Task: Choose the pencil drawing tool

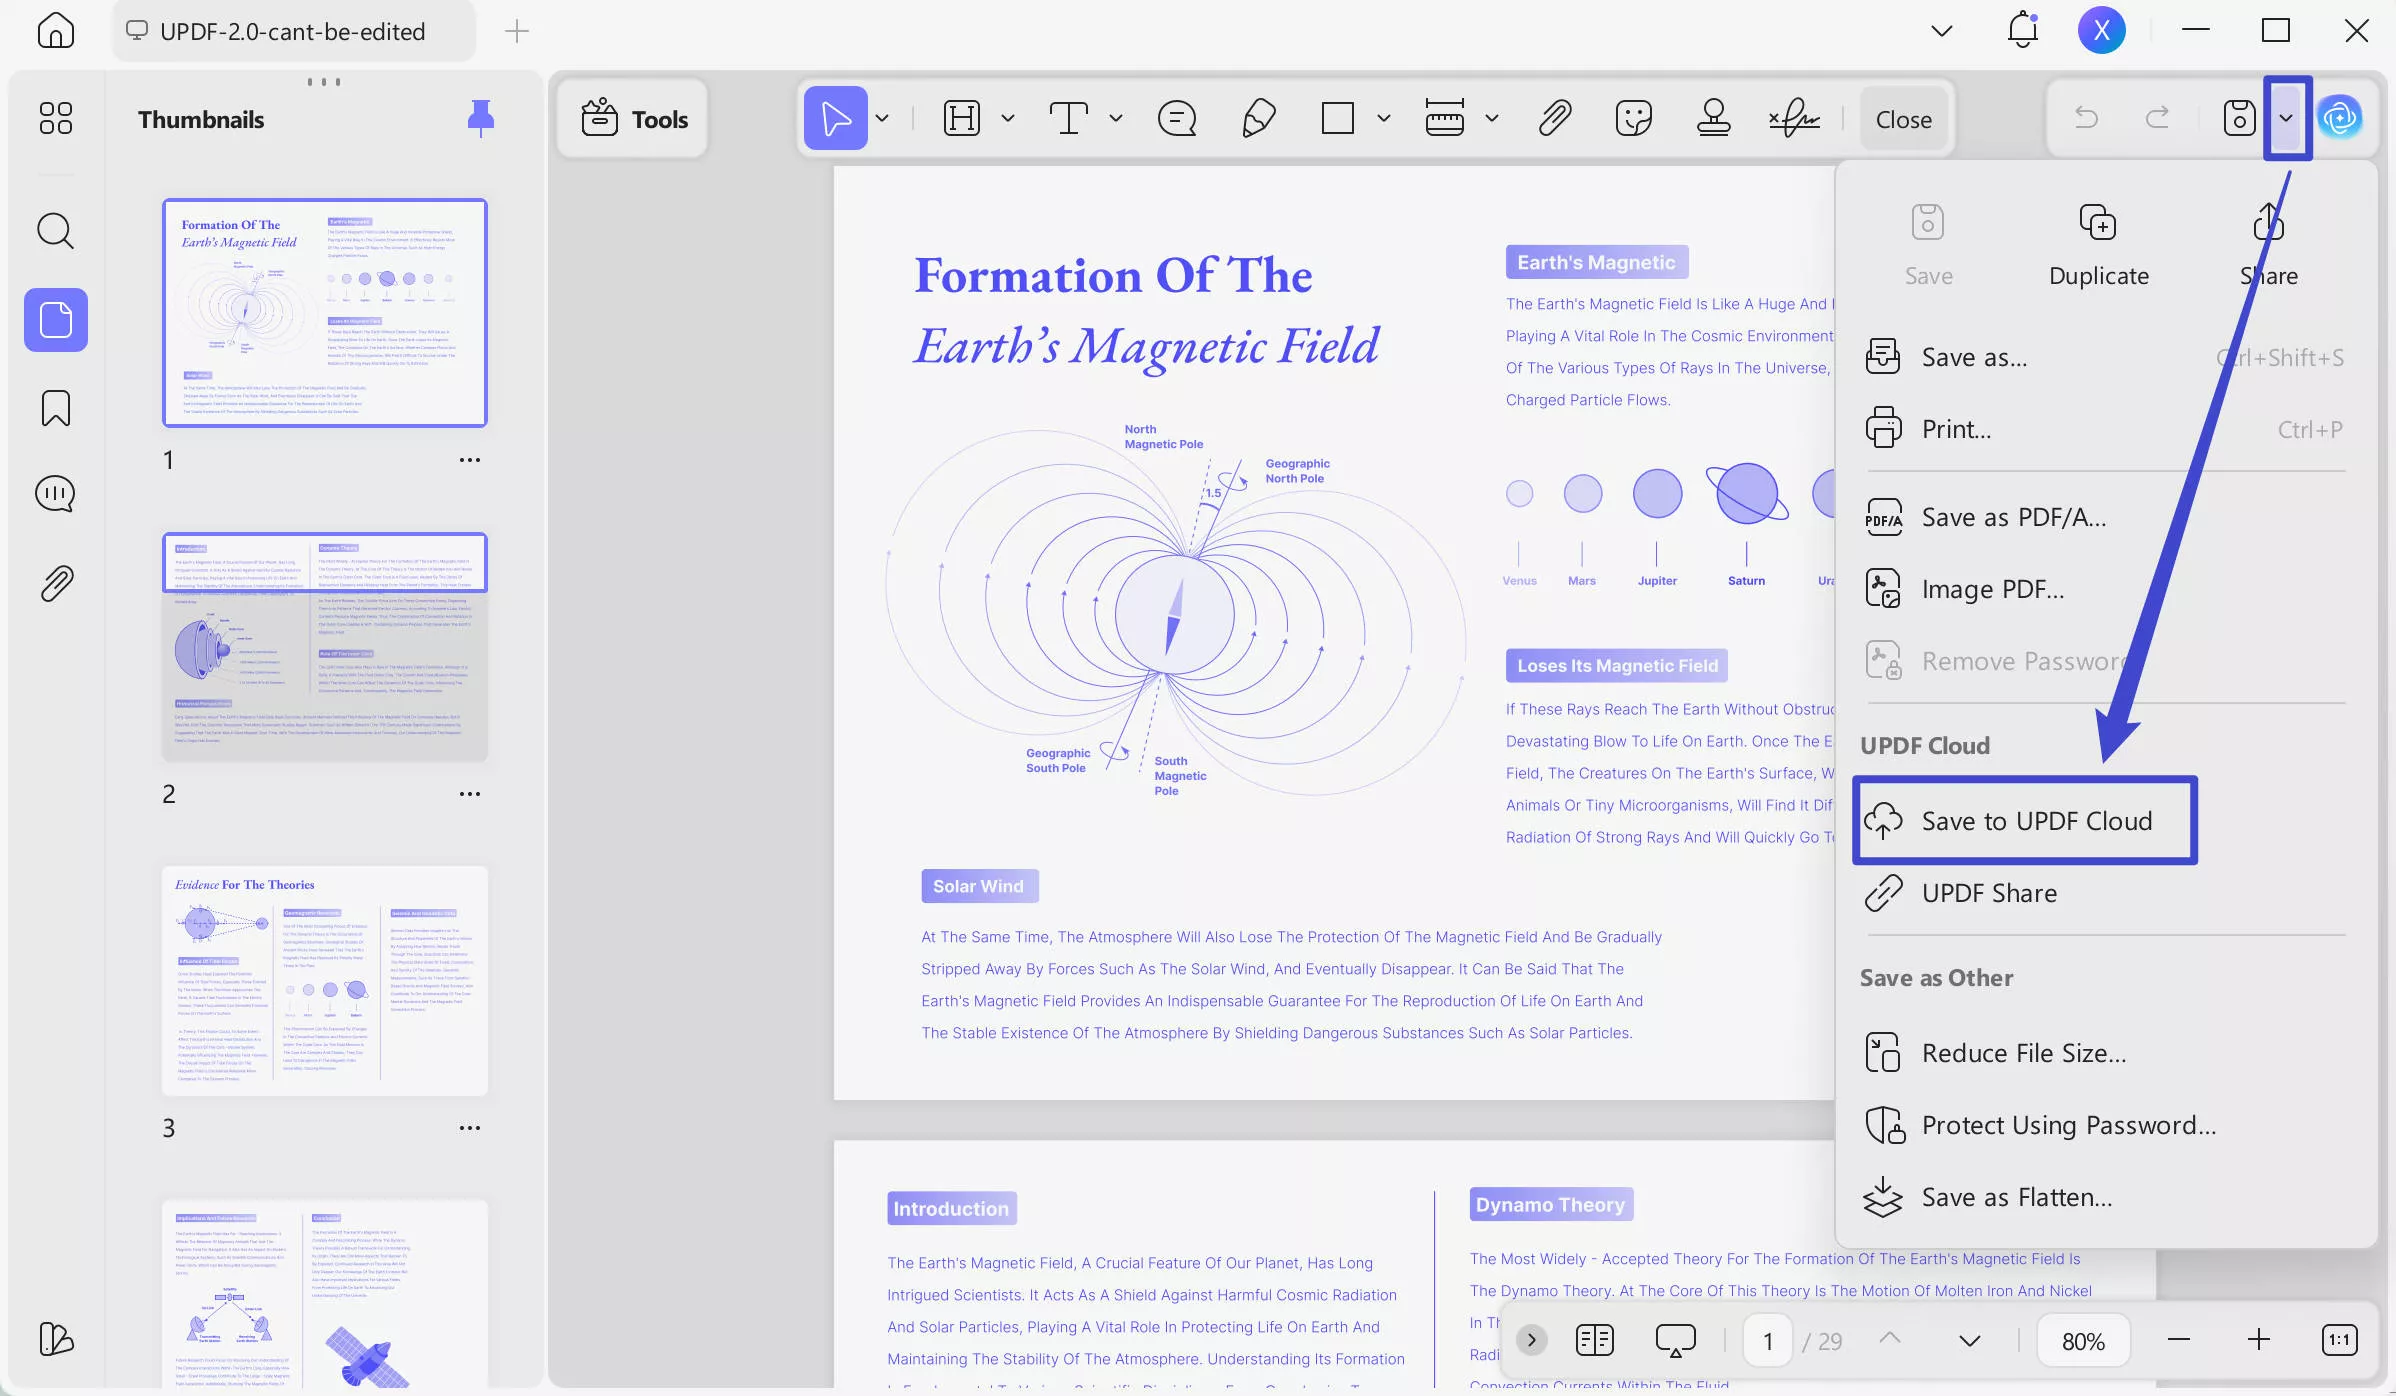Action: (1258, 119)
